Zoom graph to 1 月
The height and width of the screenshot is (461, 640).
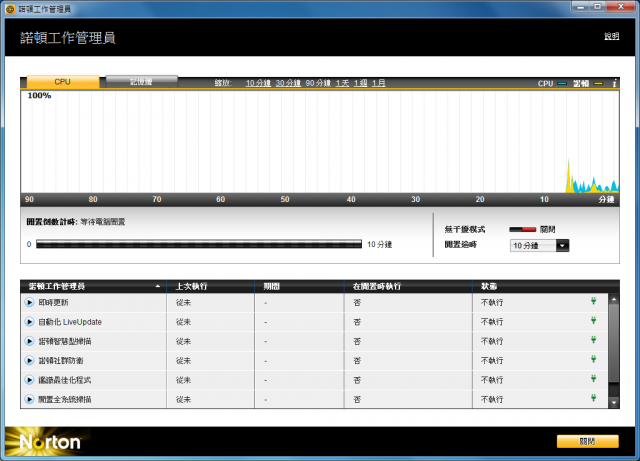tap(379, 83)
